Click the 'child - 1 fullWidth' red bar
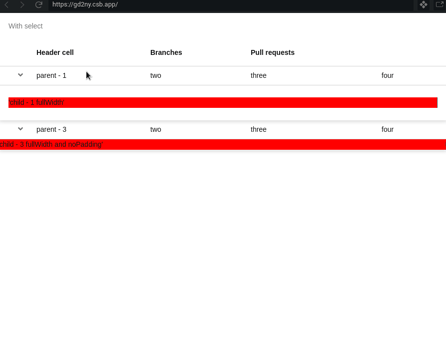 click(x=223, y=103)
